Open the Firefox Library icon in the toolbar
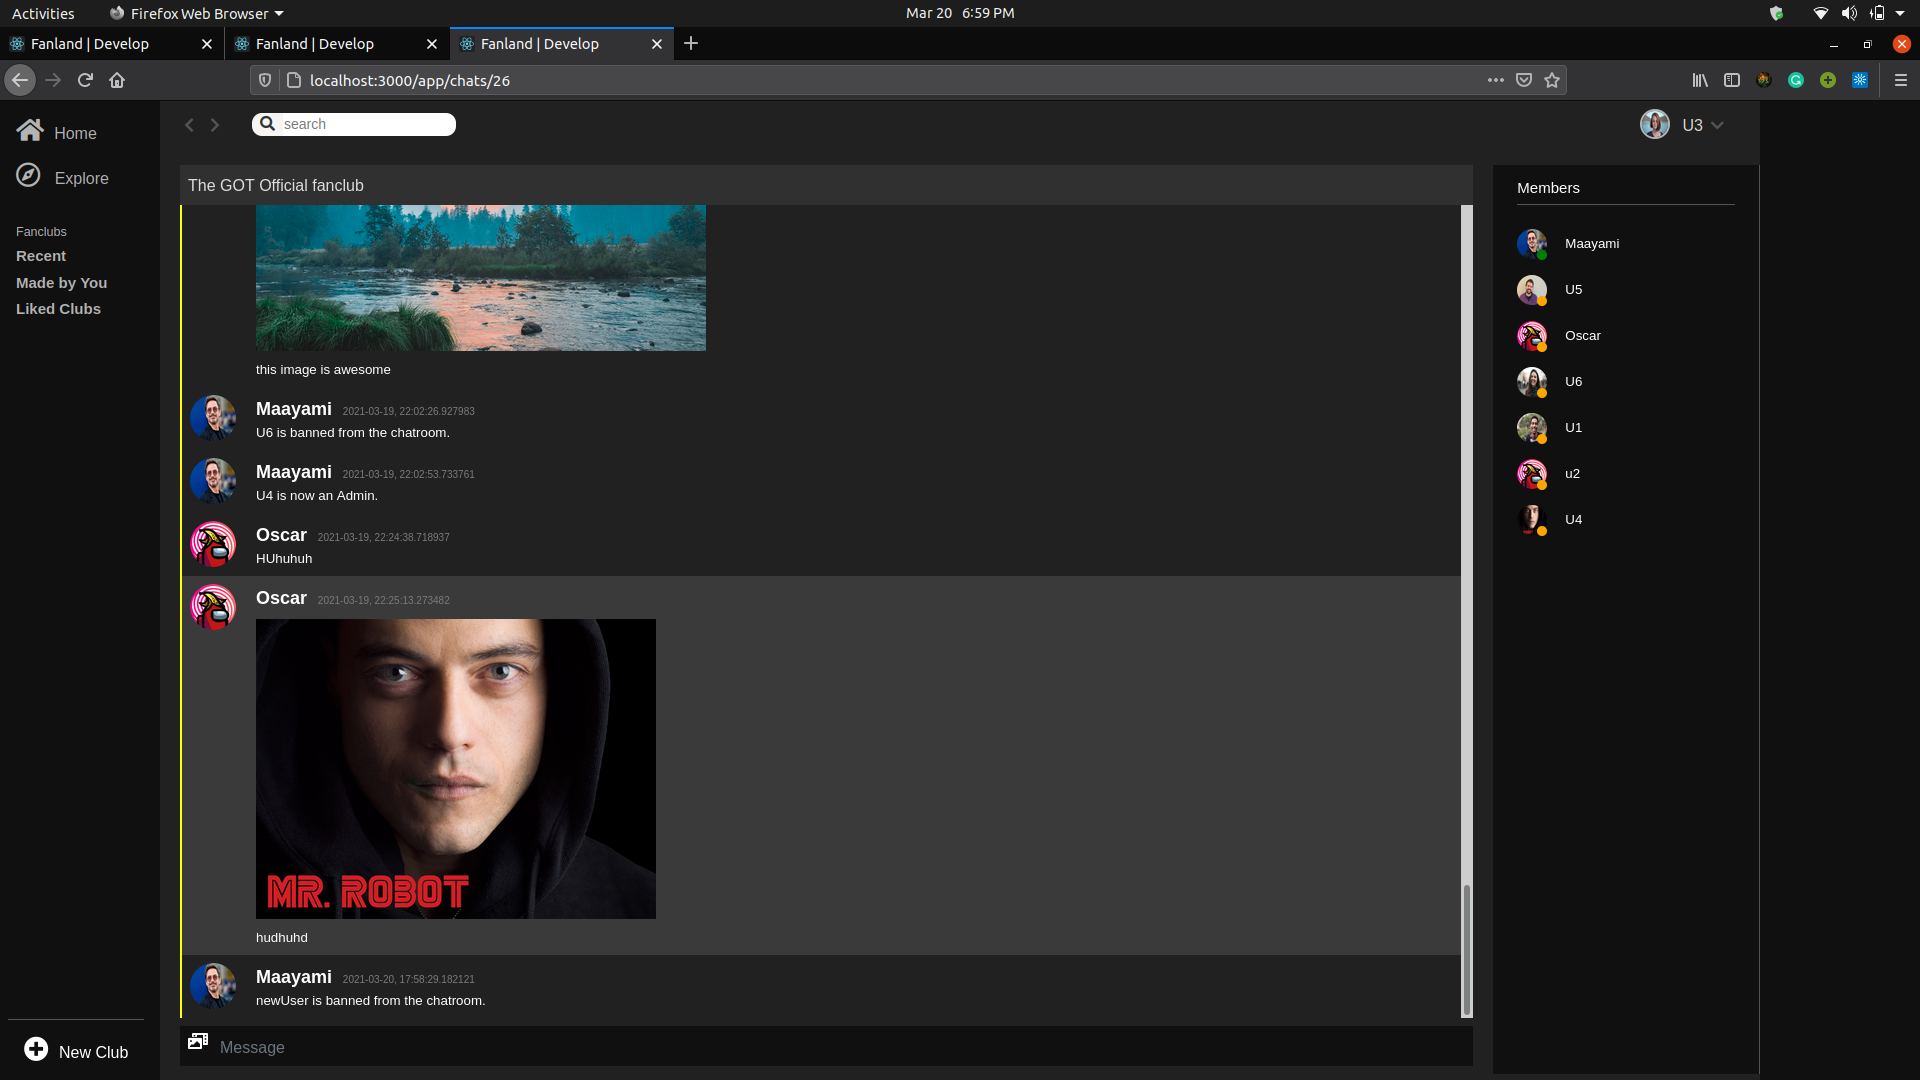 point(1700,80)
